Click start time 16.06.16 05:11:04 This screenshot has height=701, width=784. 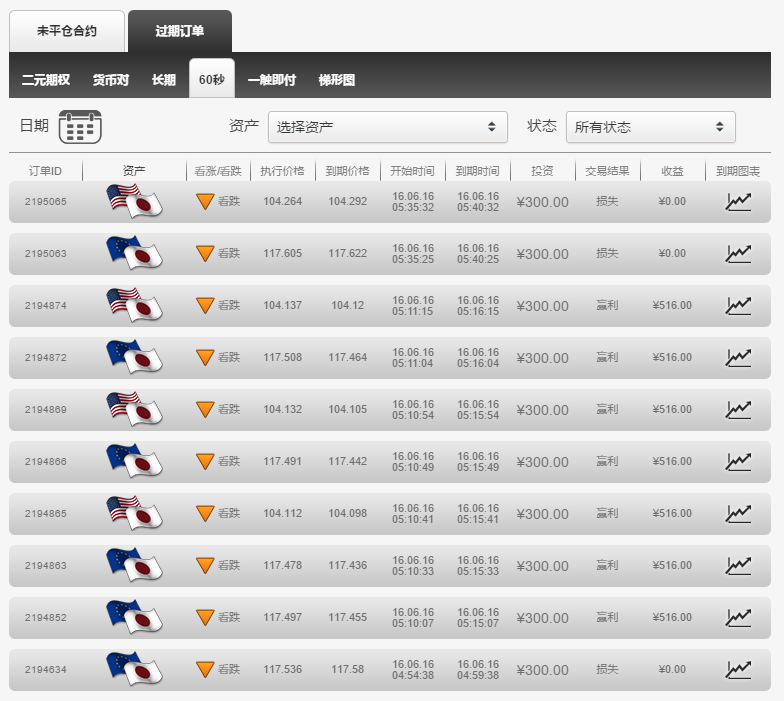coord(412,358)
